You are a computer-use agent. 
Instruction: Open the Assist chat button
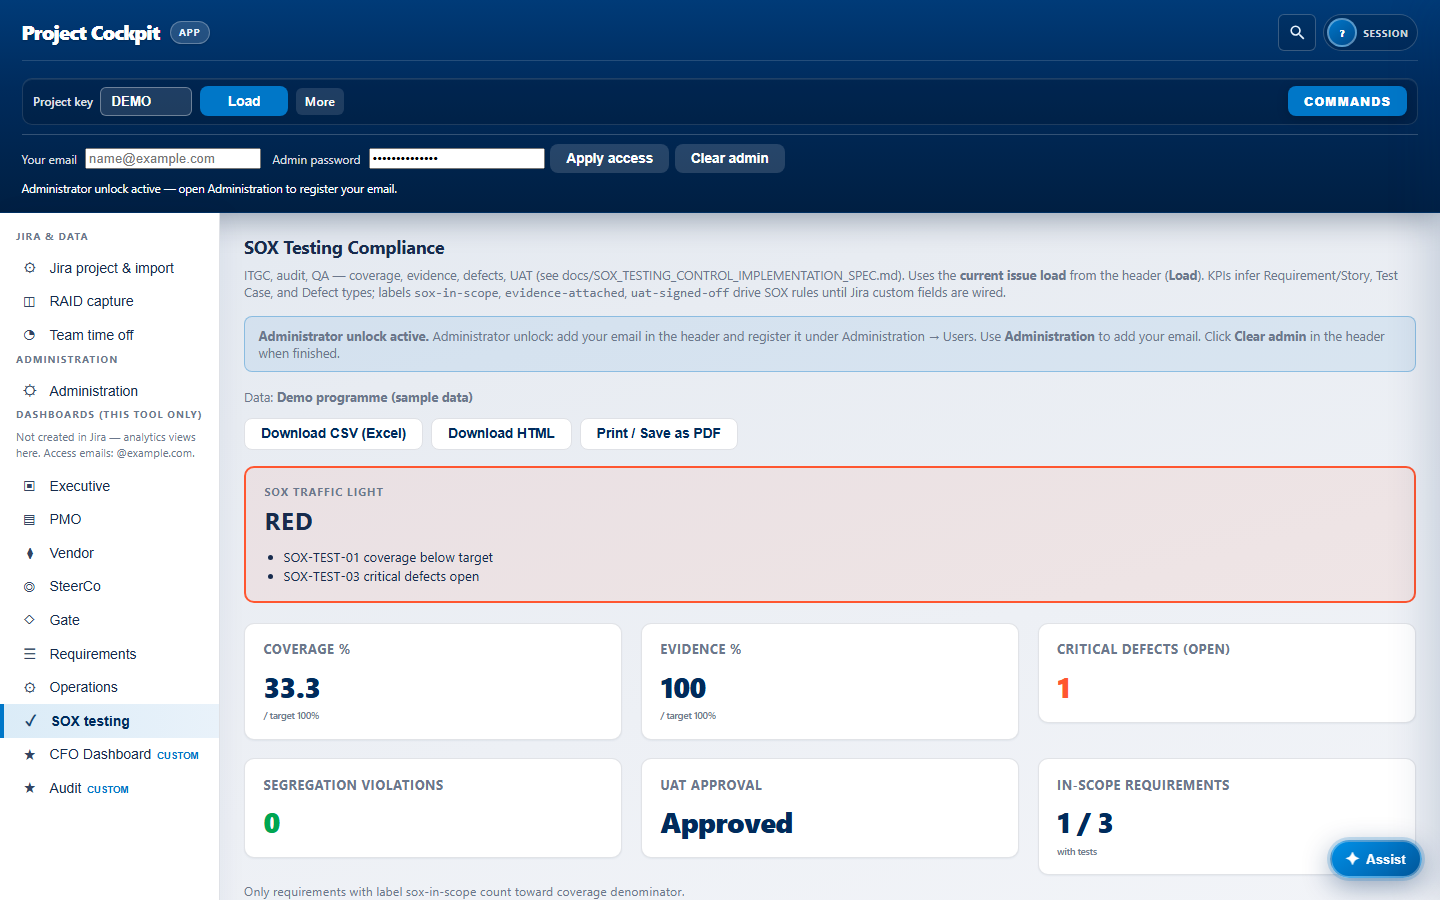[x=1376, y=859]
